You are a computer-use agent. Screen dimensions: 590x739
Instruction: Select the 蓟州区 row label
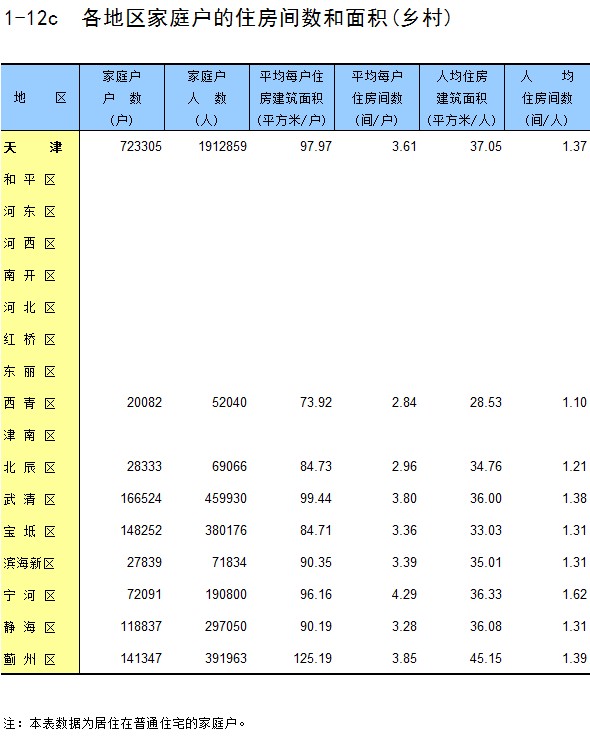point(30,659)
